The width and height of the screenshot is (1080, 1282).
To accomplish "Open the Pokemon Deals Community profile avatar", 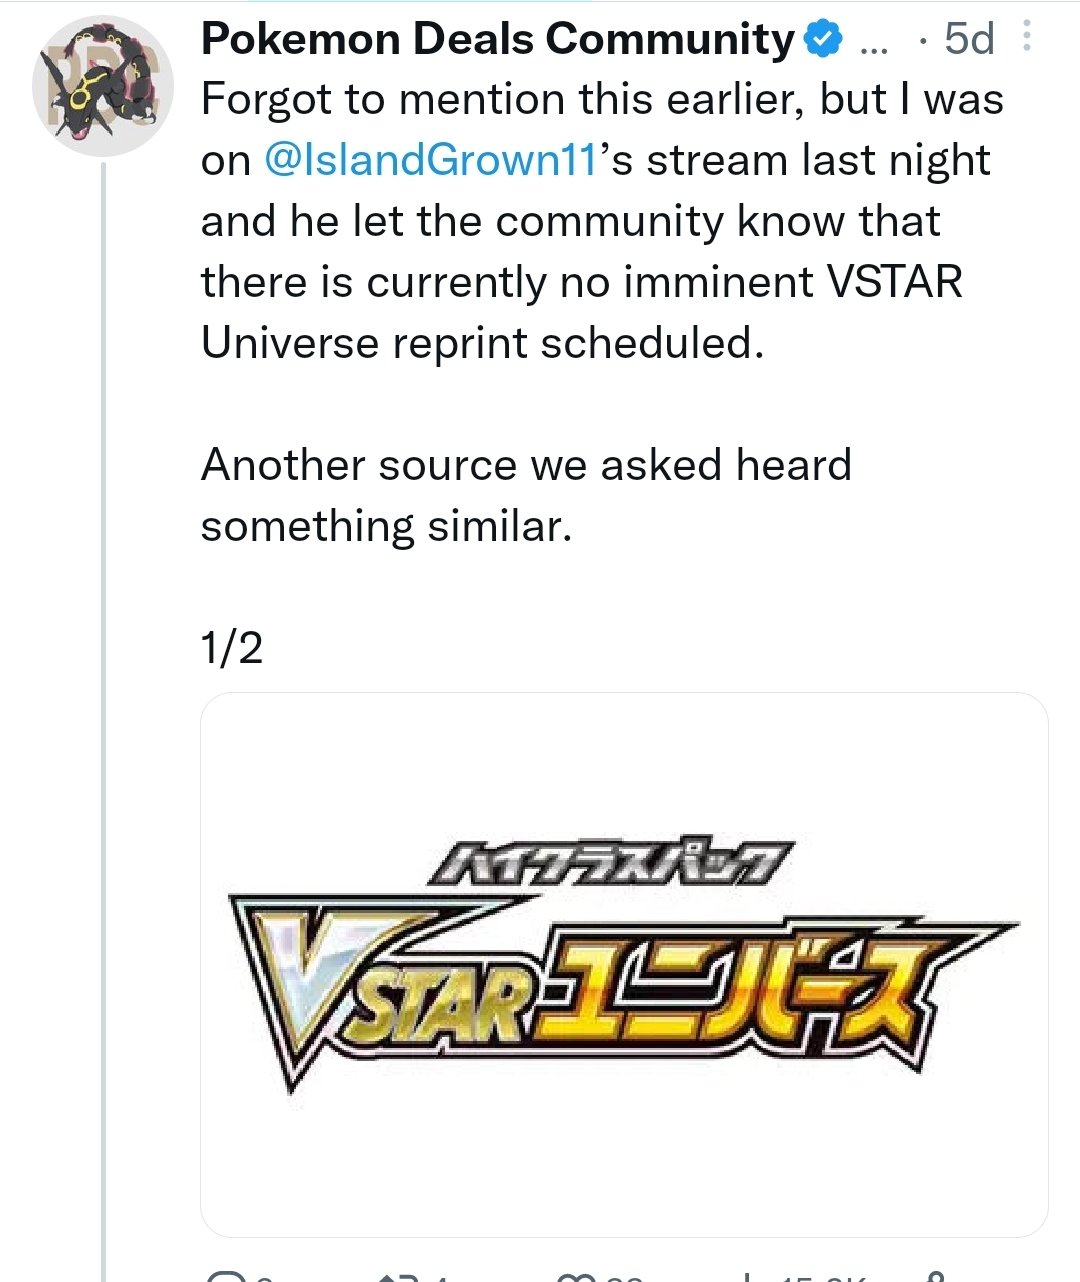I will click(x=103, y=87).
